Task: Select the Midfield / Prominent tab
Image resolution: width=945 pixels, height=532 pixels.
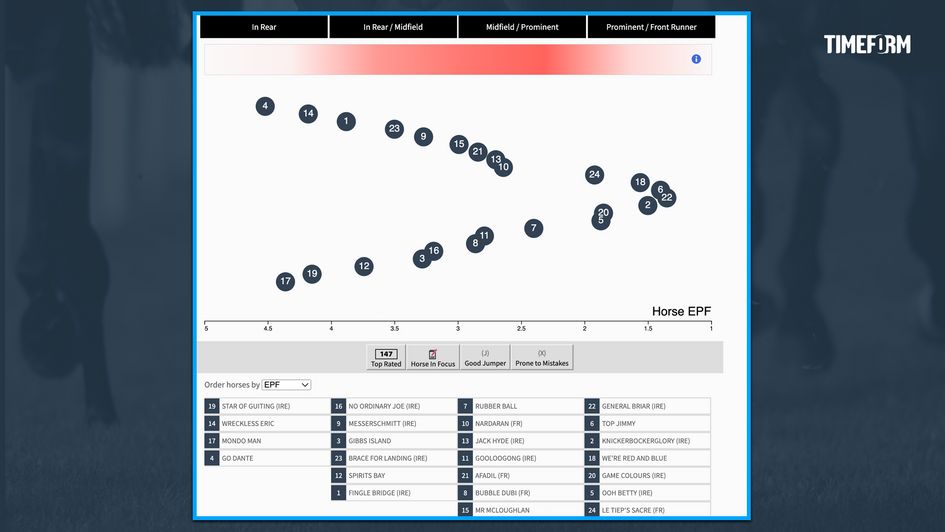Action: point(522,27)
